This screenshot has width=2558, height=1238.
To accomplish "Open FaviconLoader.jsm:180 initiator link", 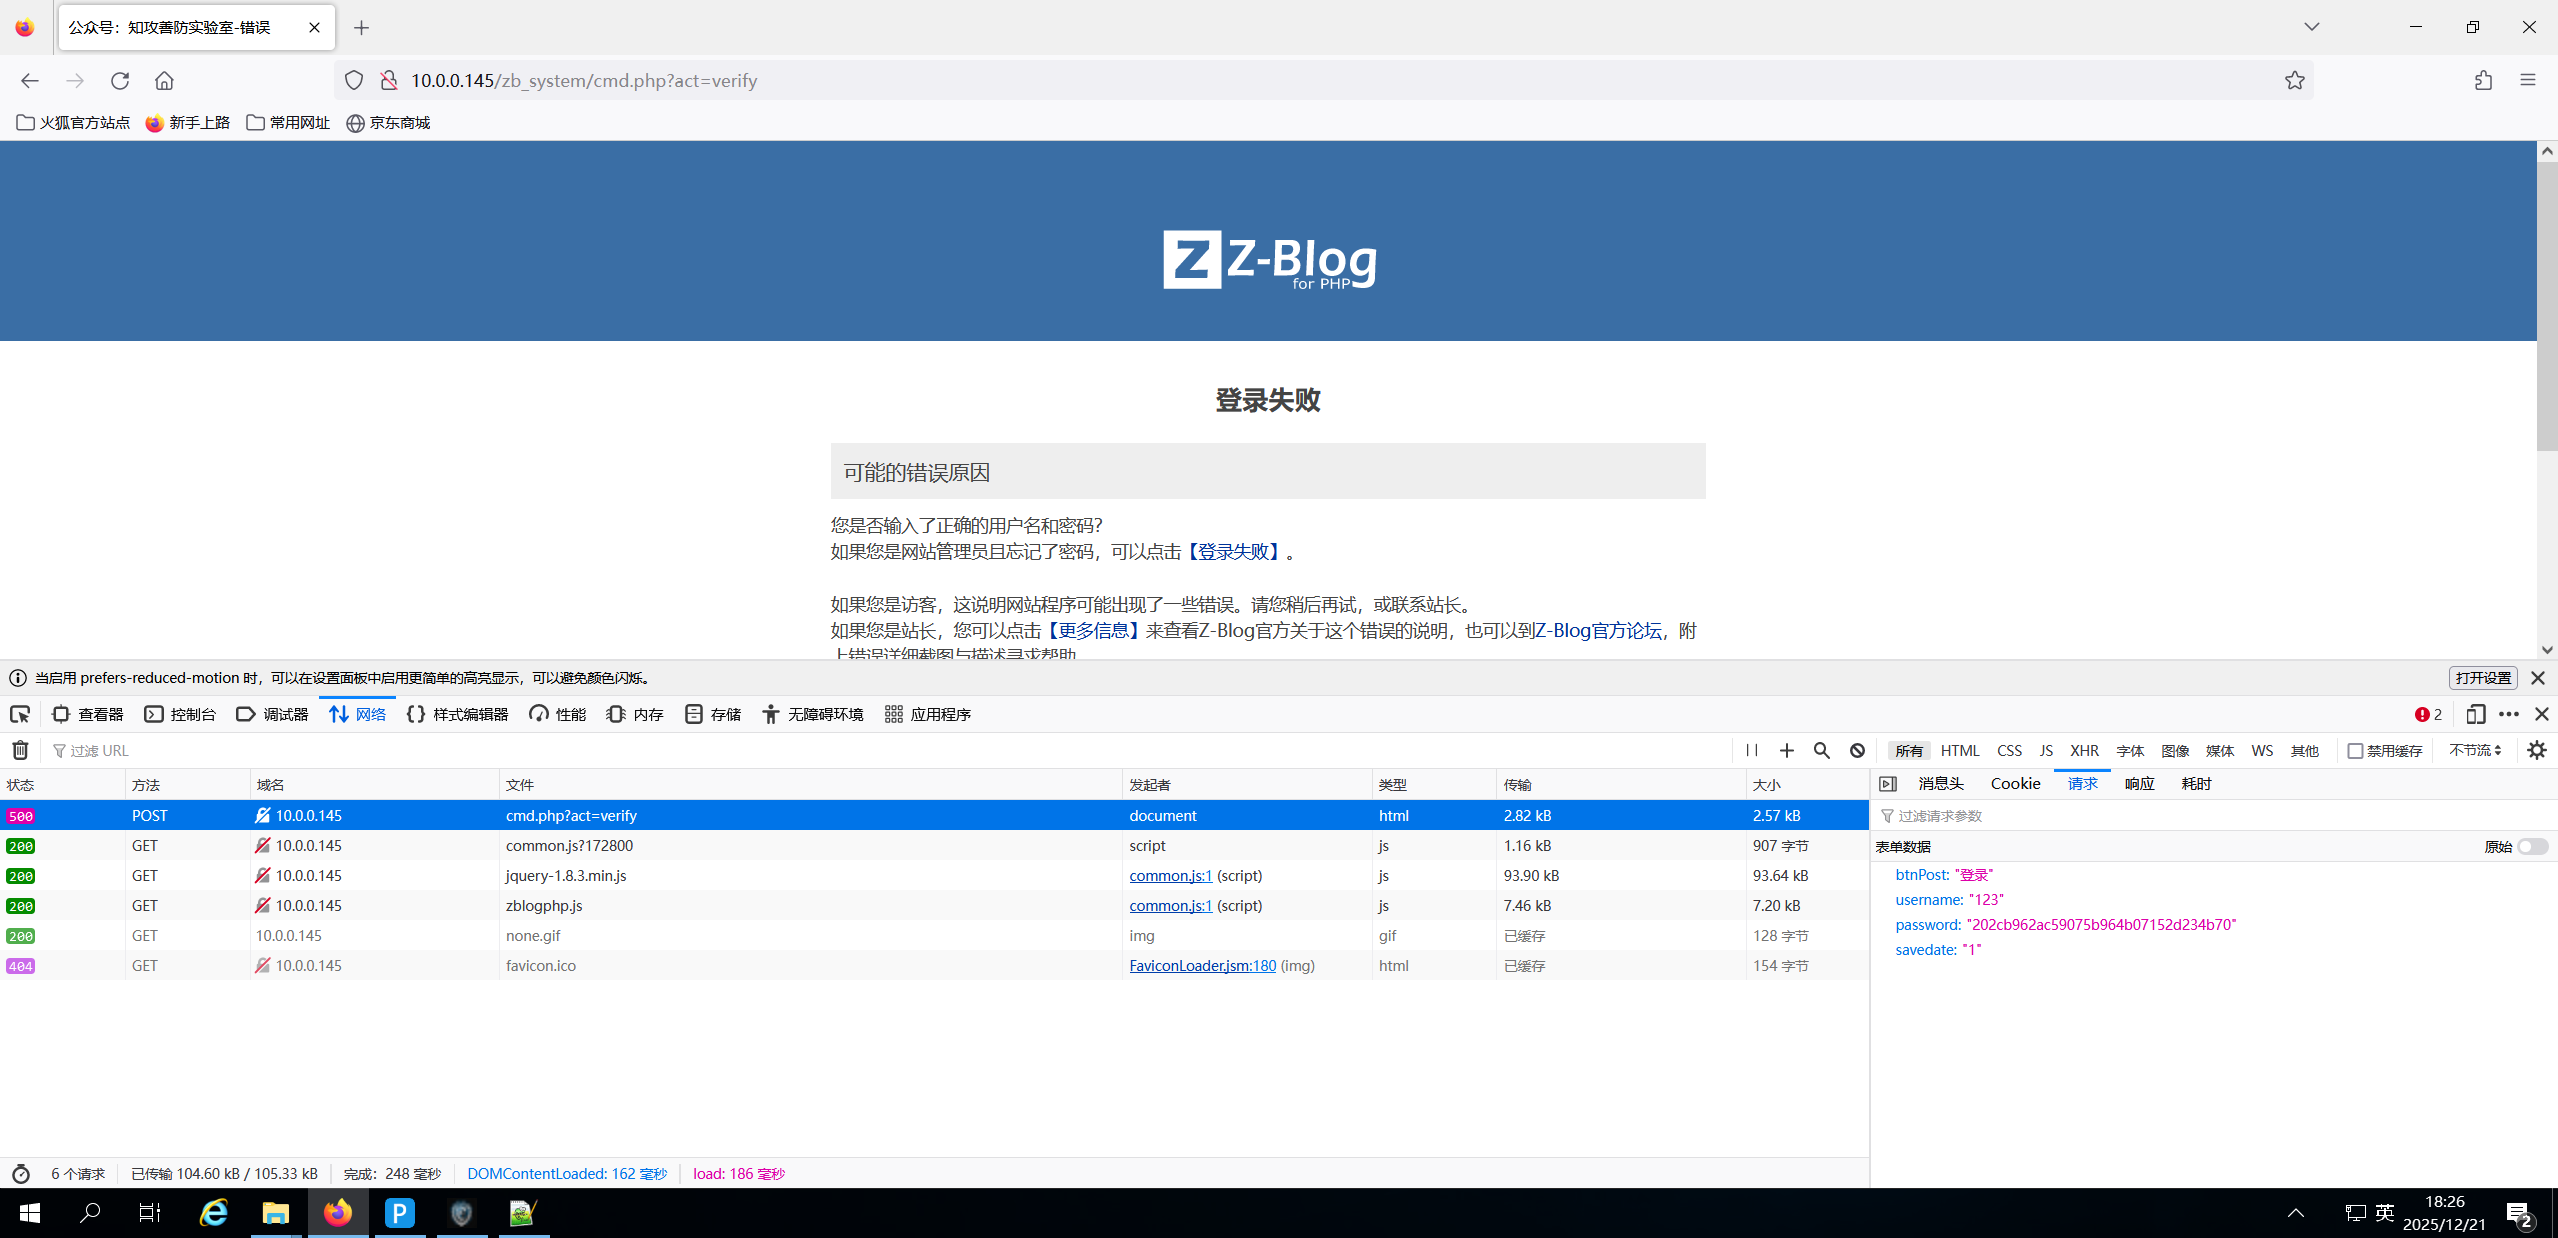I will (1202, 966).
